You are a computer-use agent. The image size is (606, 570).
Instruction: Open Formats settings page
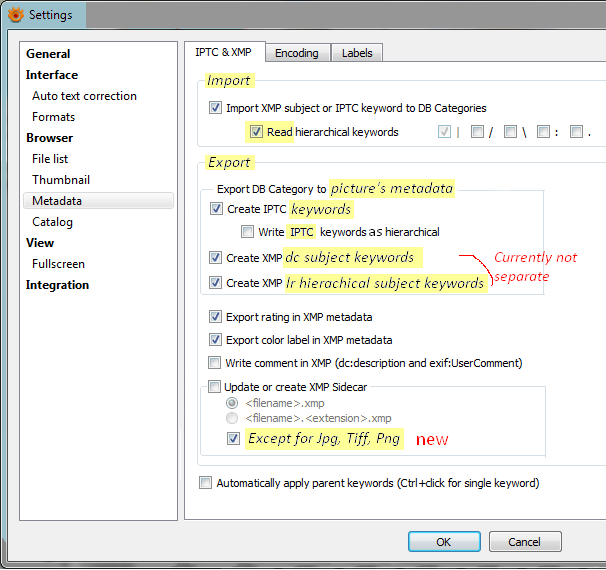click(x=53, y=117)
